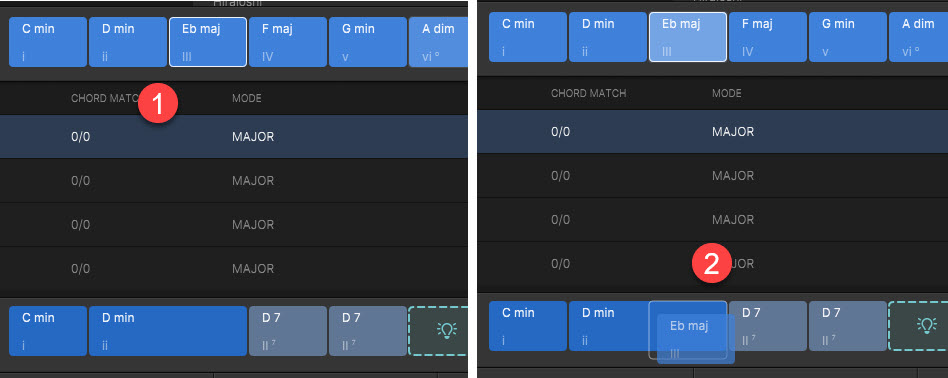Choose G min chord in left palette
Screen dimensions: 948x378
(x=368, y=42)
